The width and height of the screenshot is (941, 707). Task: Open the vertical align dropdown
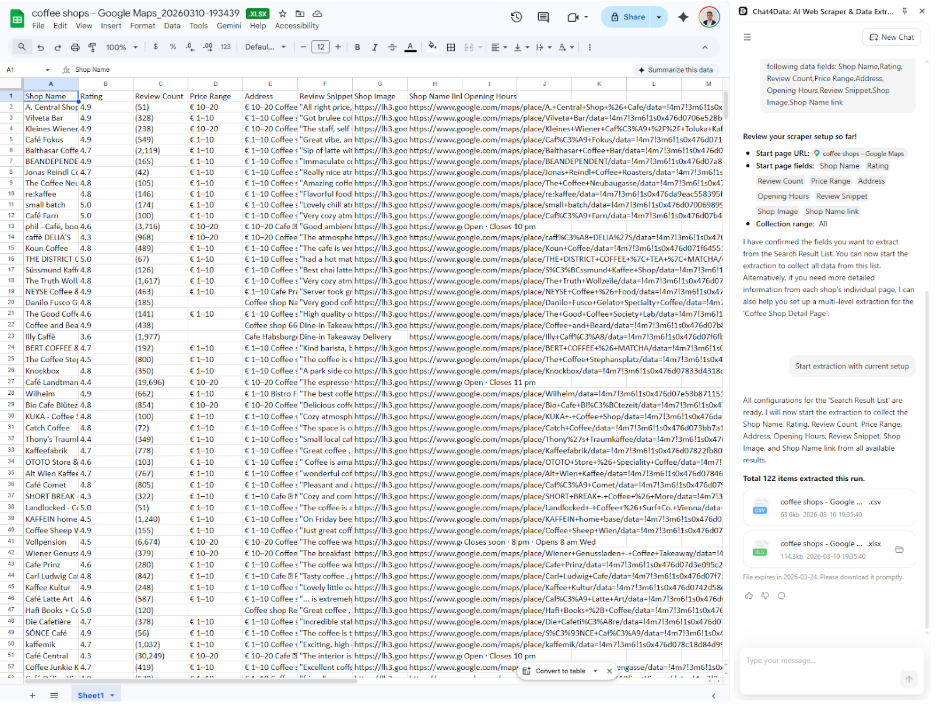[520, 47]
